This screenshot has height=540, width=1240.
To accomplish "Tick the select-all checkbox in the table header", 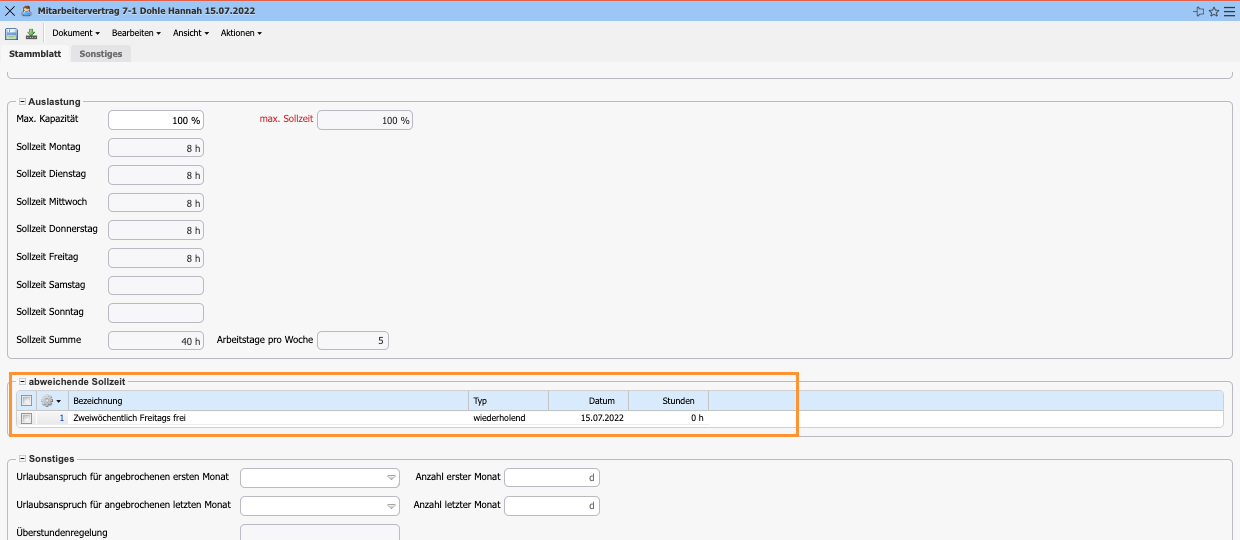I will [x=27, y=401].
